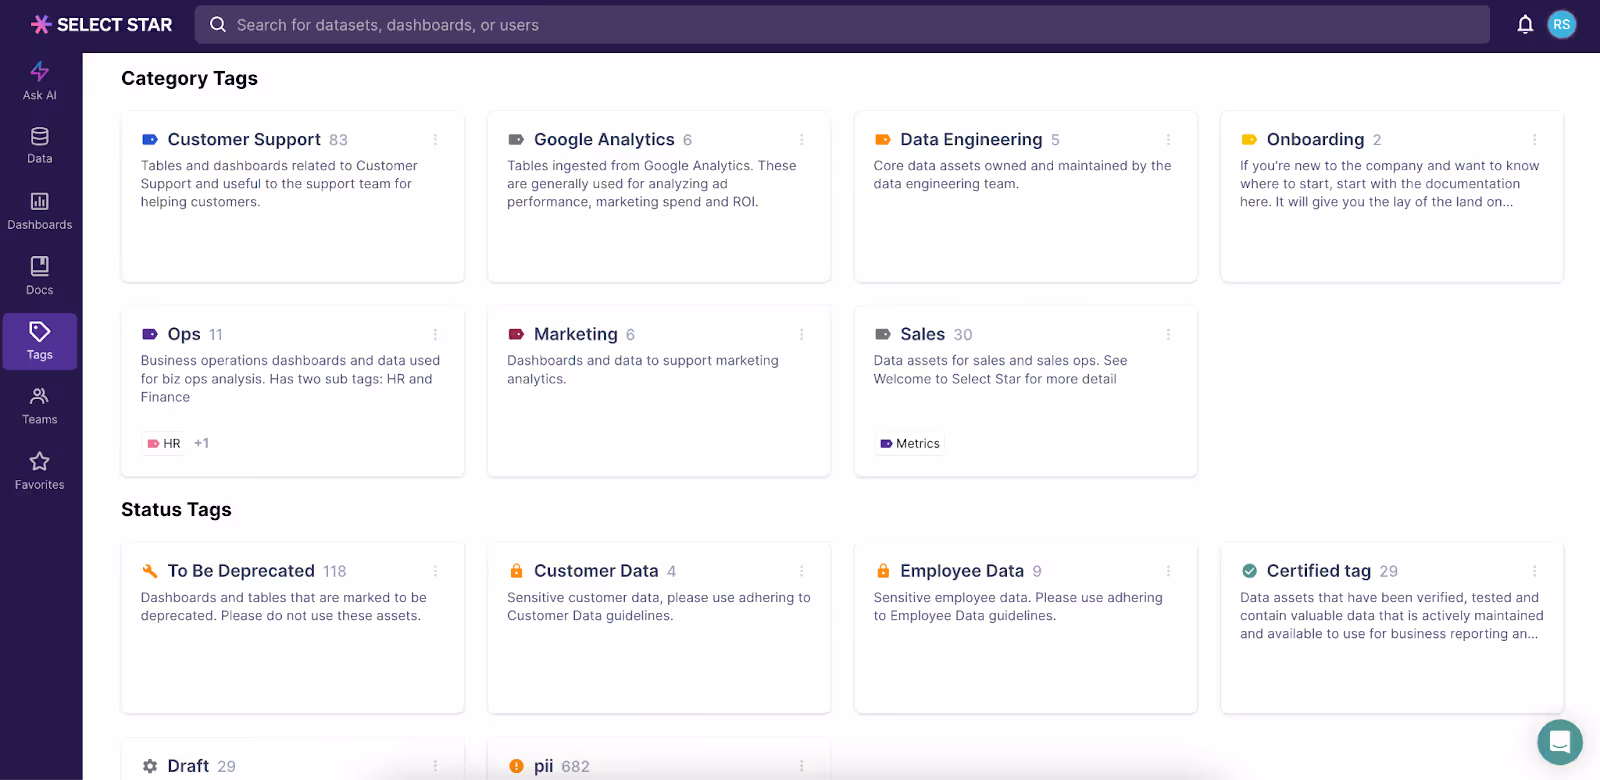Open the Customer Data tag title
The width and height of the screenshot is (1600, 780).
(x=596, y=571)
